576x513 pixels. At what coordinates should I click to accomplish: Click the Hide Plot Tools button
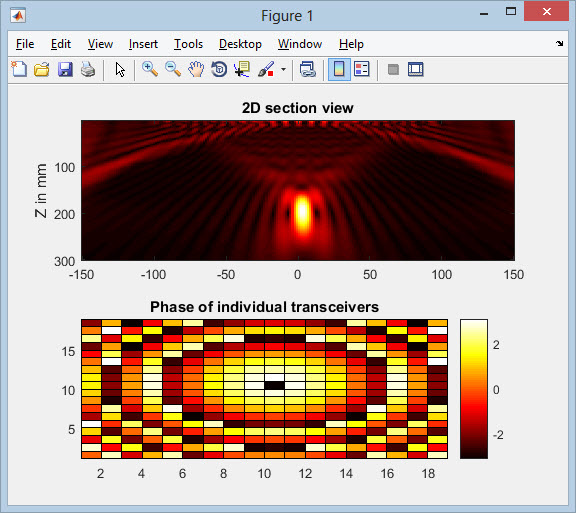[x=393, y=69]
